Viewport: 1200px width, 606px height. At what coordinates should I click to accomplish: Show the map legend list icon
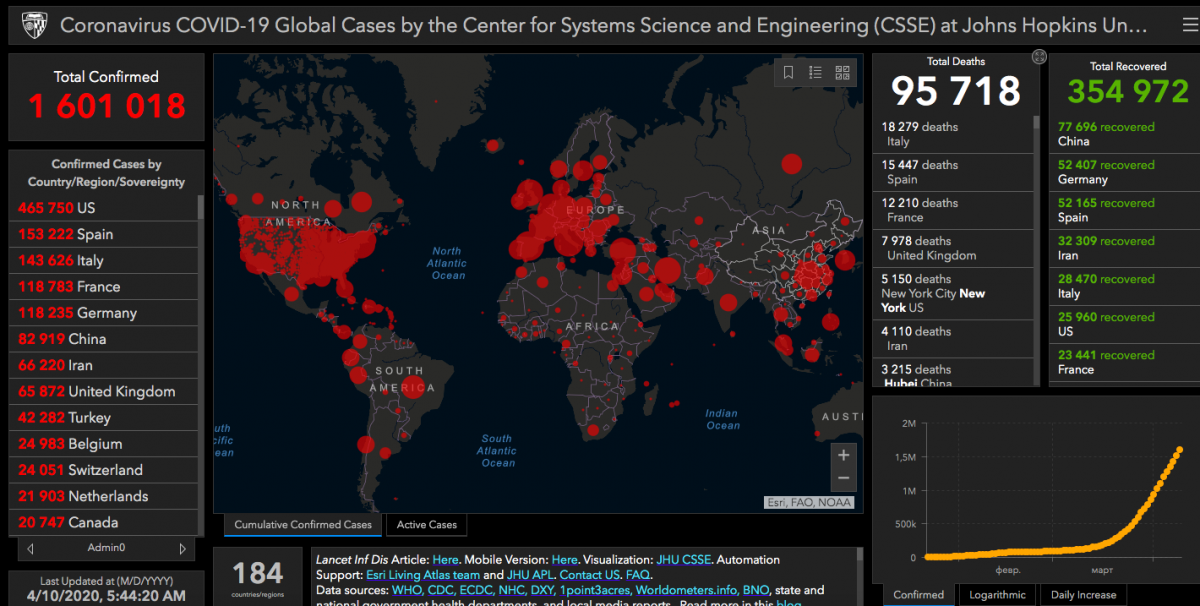[x=815, y=72]
